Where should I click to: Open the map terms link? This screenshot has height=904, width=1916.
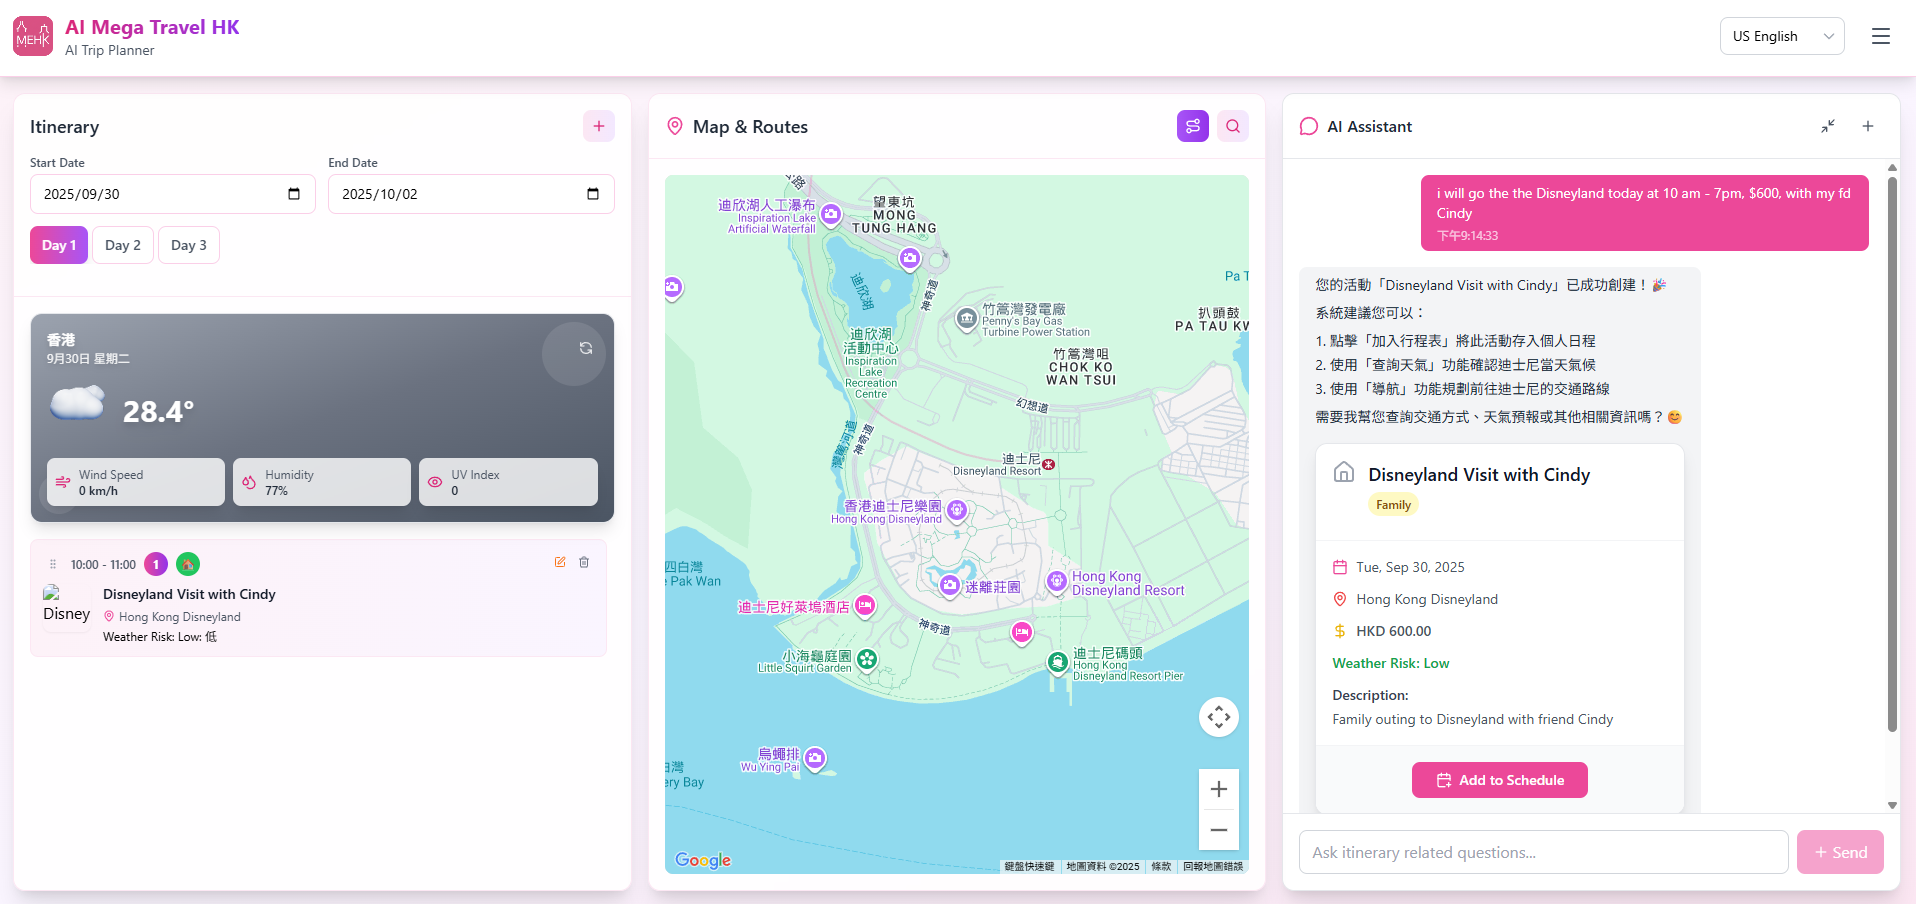[x=1161, y=866]
